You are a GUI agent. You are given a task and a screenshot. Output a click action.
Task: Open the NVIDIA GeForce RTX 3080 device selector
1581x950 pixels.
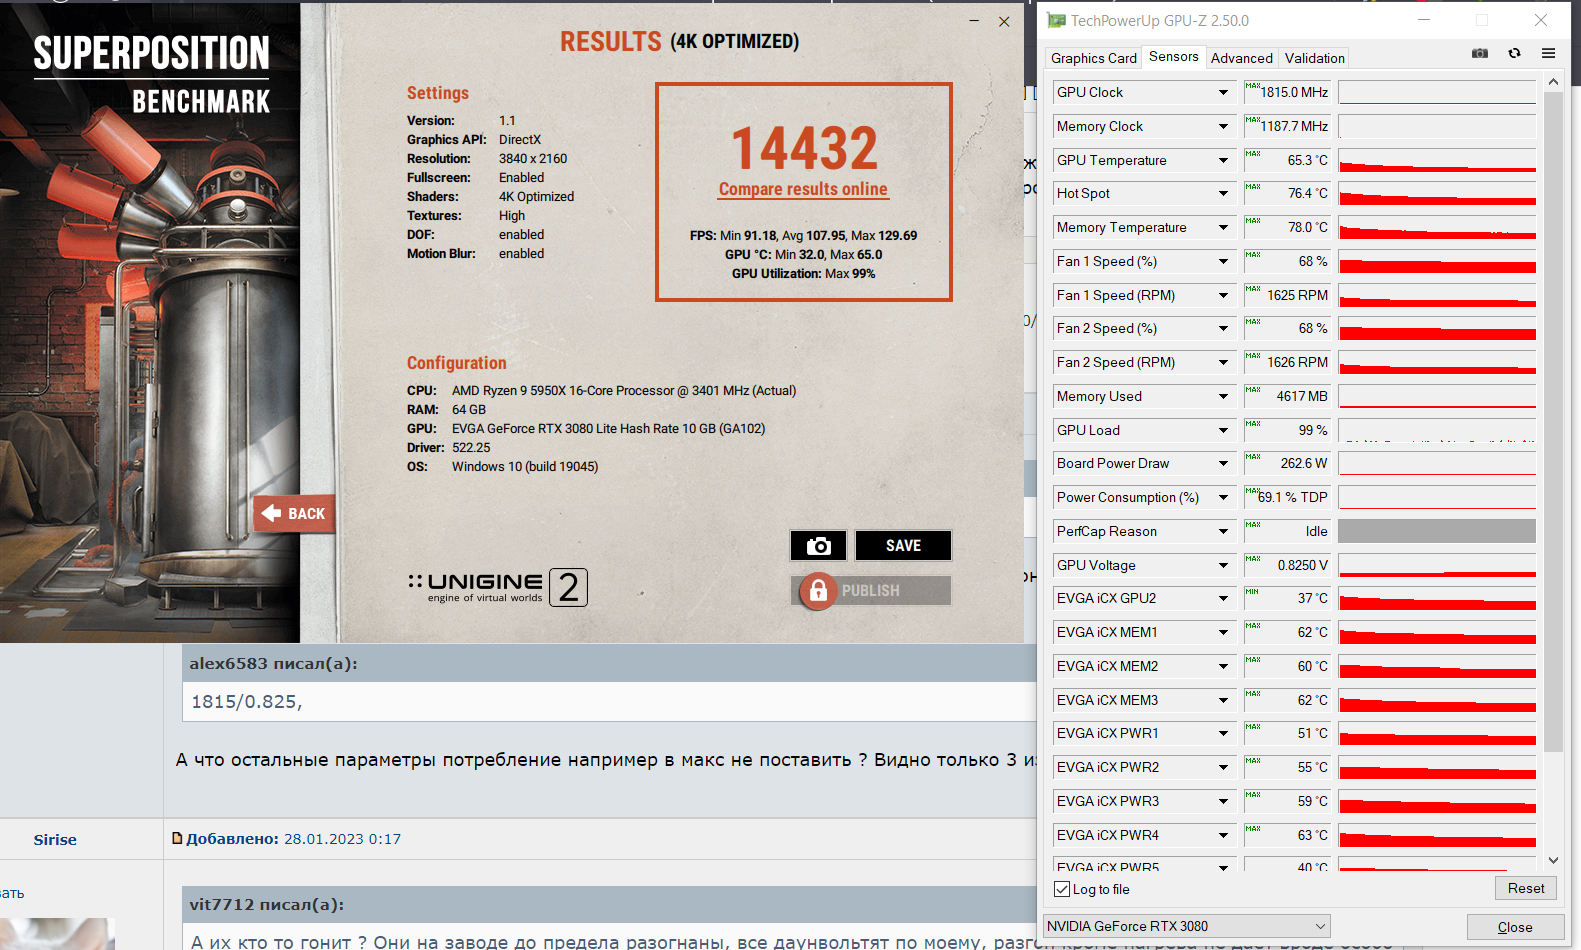coord(1186,926)
